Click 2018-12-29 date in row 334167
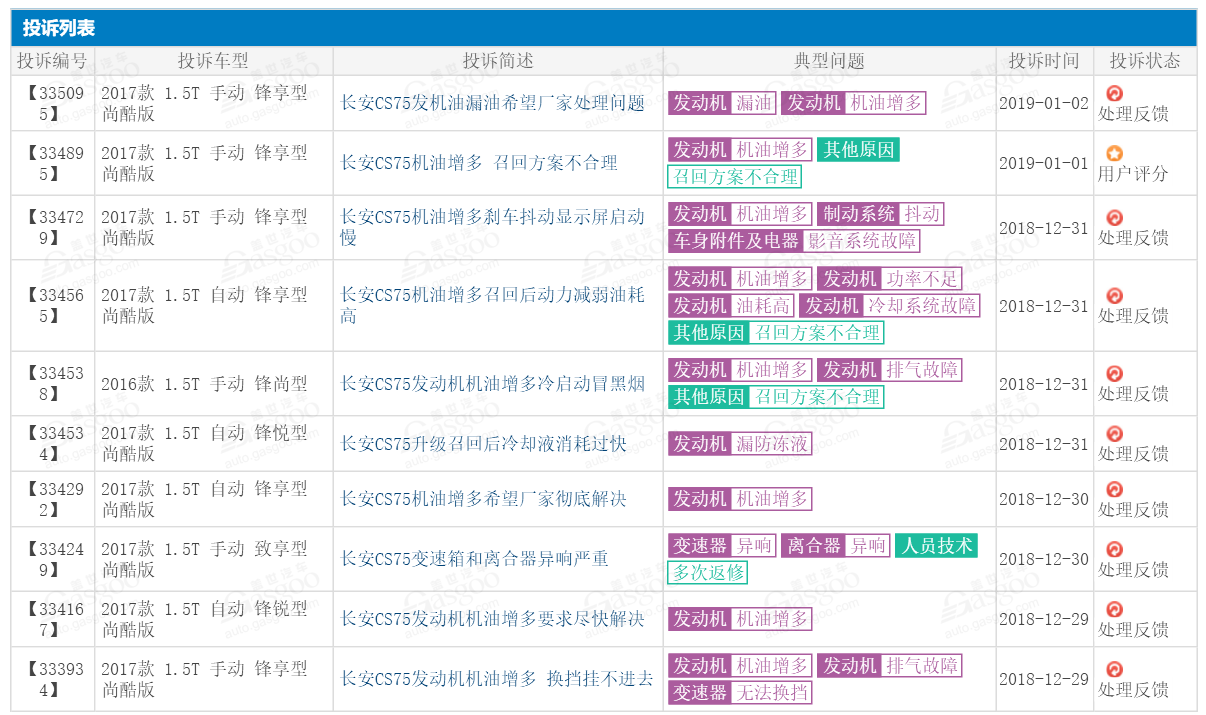This screenshot has height=715, width=1206. click(x=1044, y=619)
